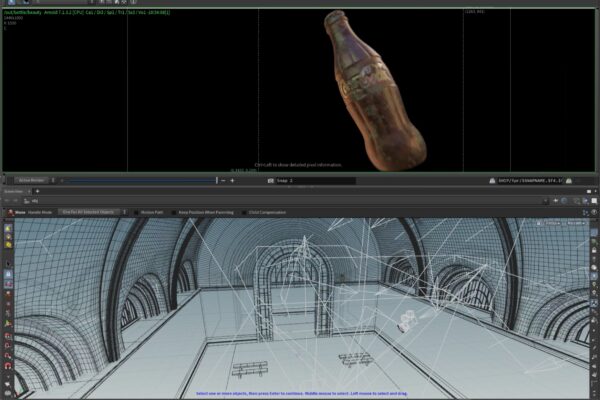Click the render progress slider bar

tap(140, 180)
